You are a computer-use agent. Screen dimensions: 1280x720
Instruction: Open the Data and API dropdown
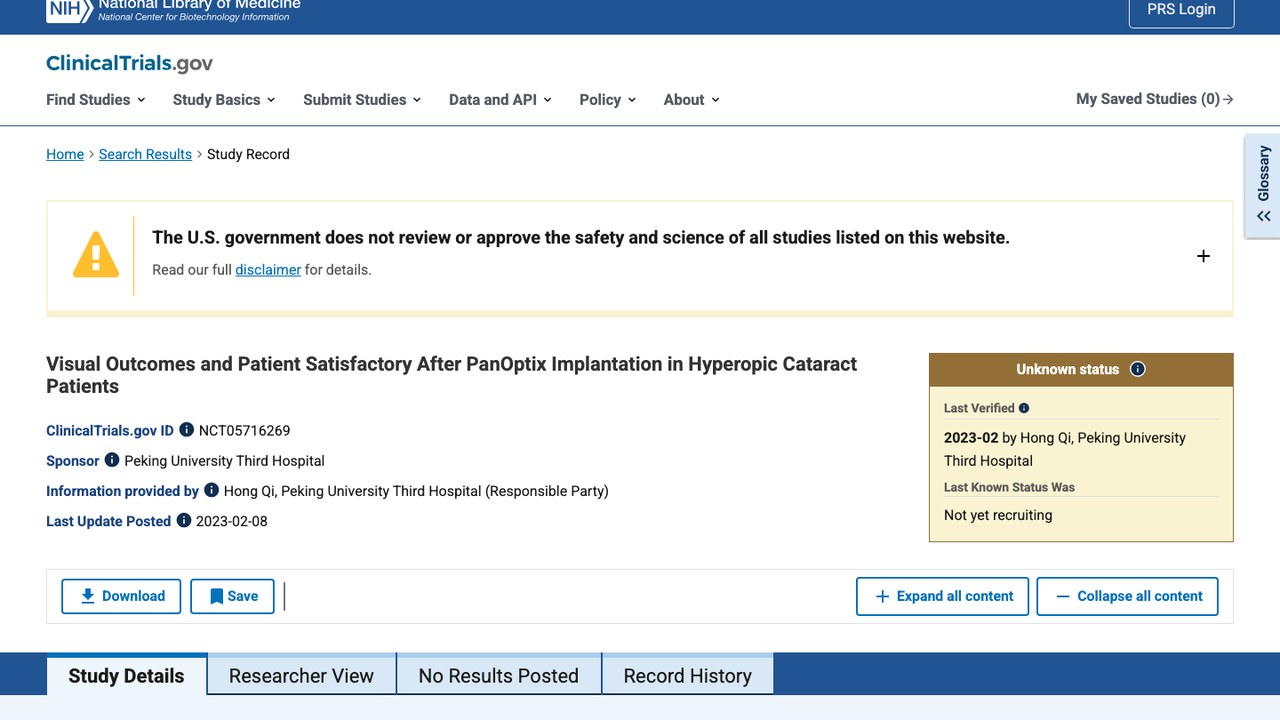click(500, 99)
